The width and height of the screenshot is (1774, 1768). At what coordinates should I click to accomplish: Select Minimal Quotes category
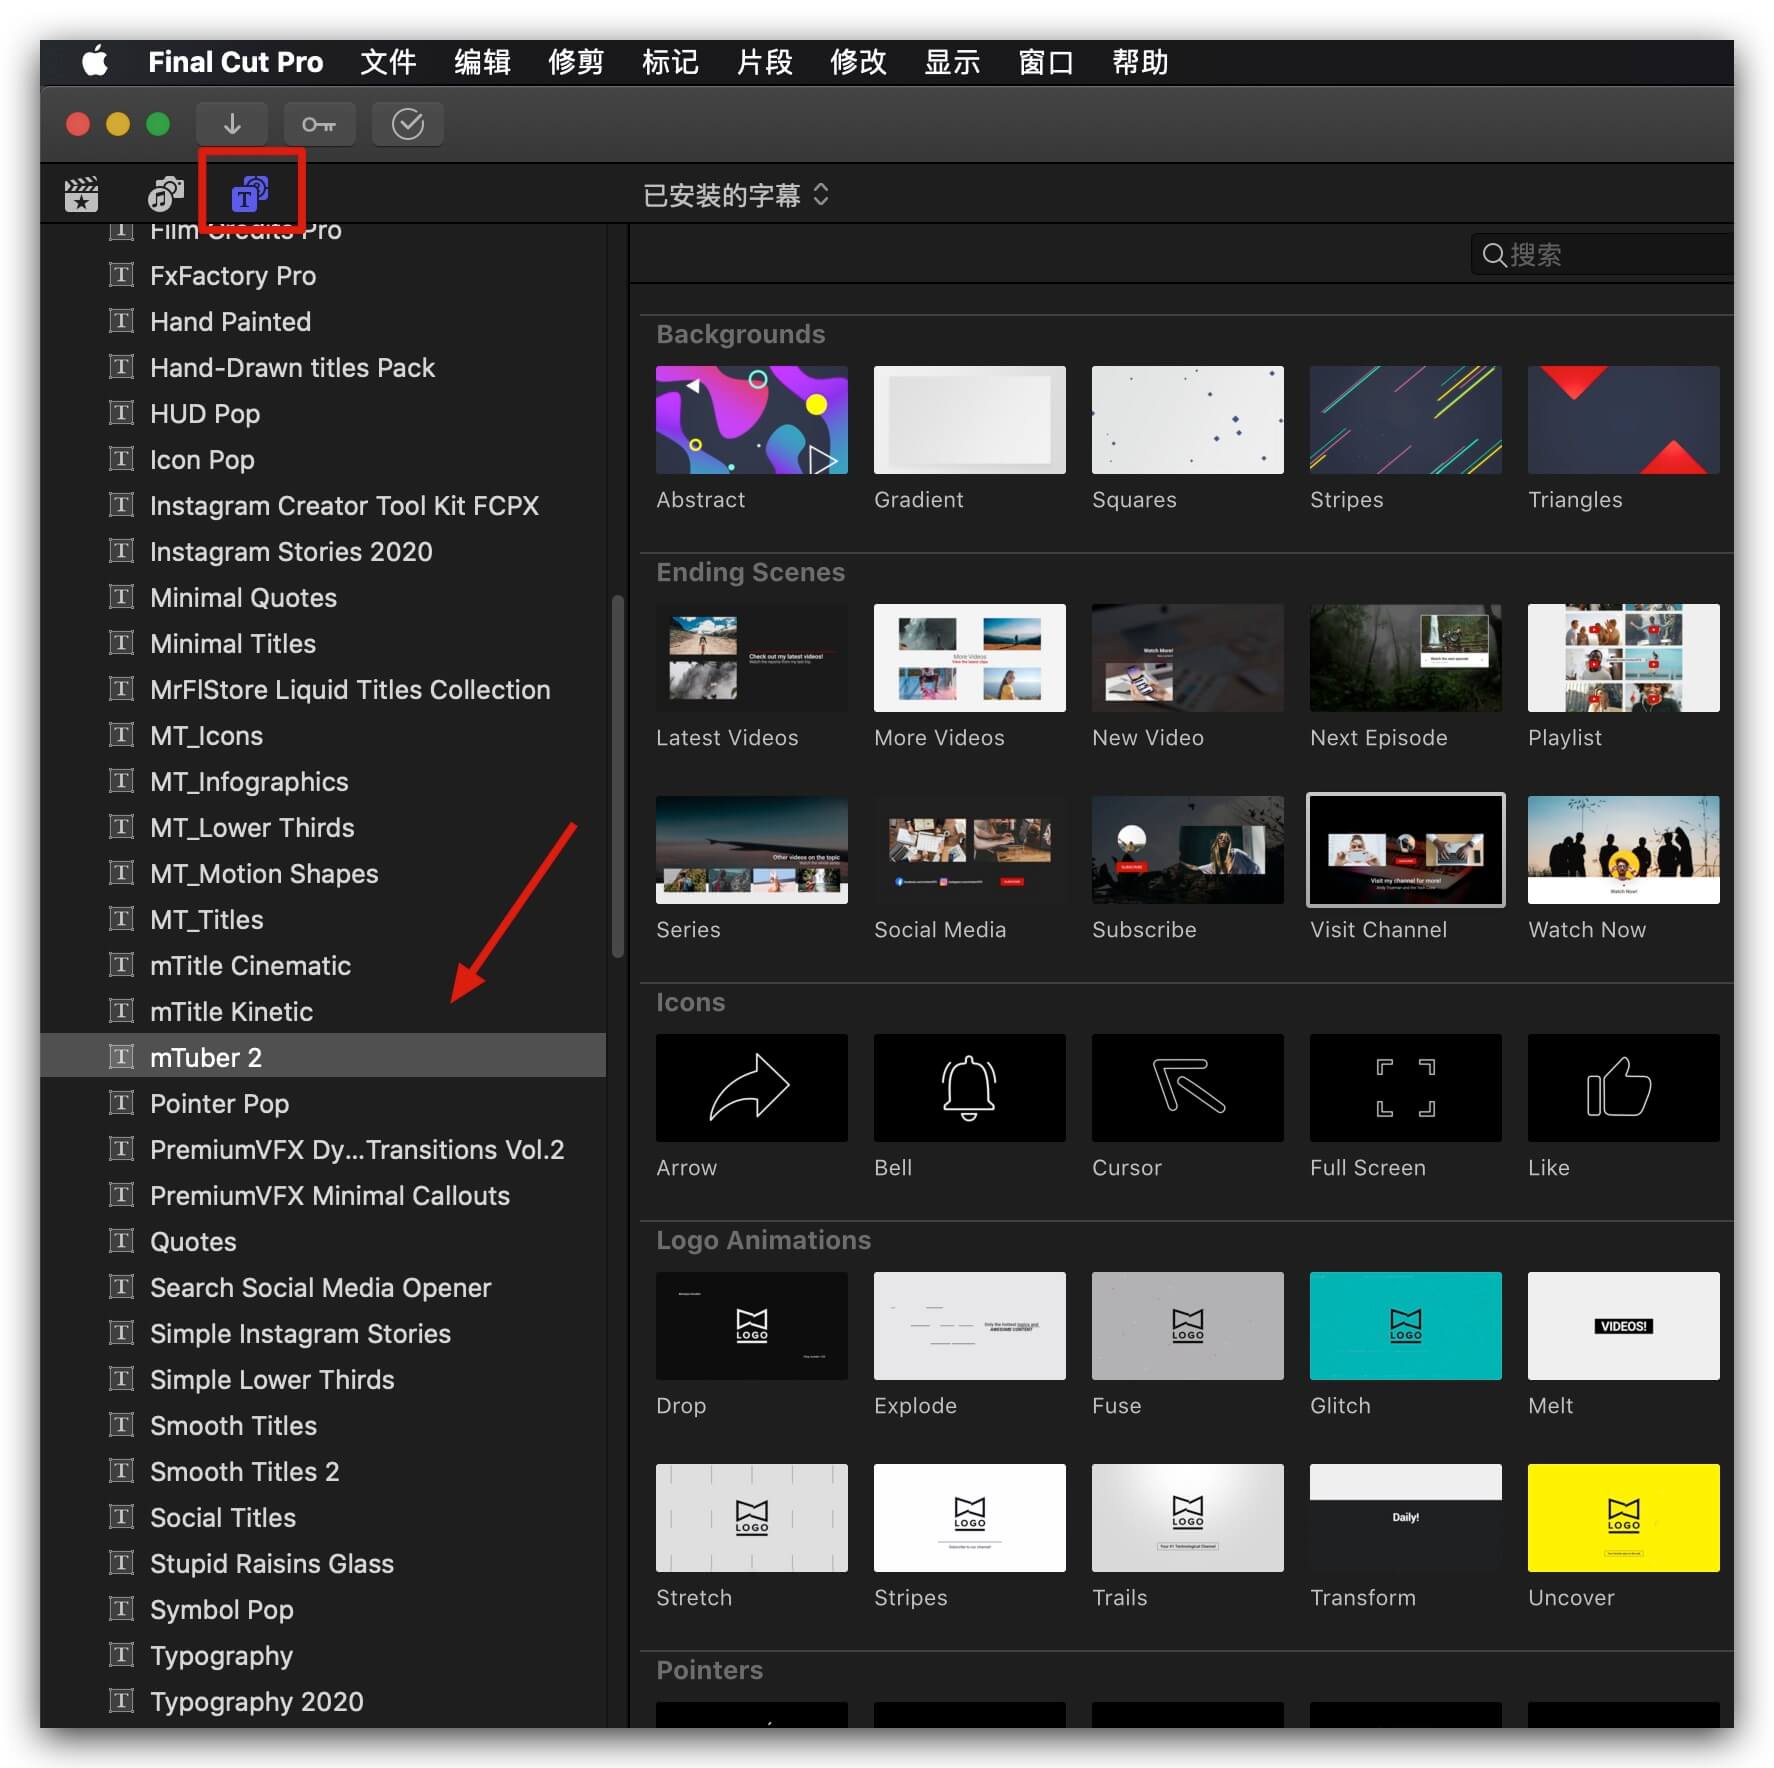pyautogui.click(x=323, y=597)
